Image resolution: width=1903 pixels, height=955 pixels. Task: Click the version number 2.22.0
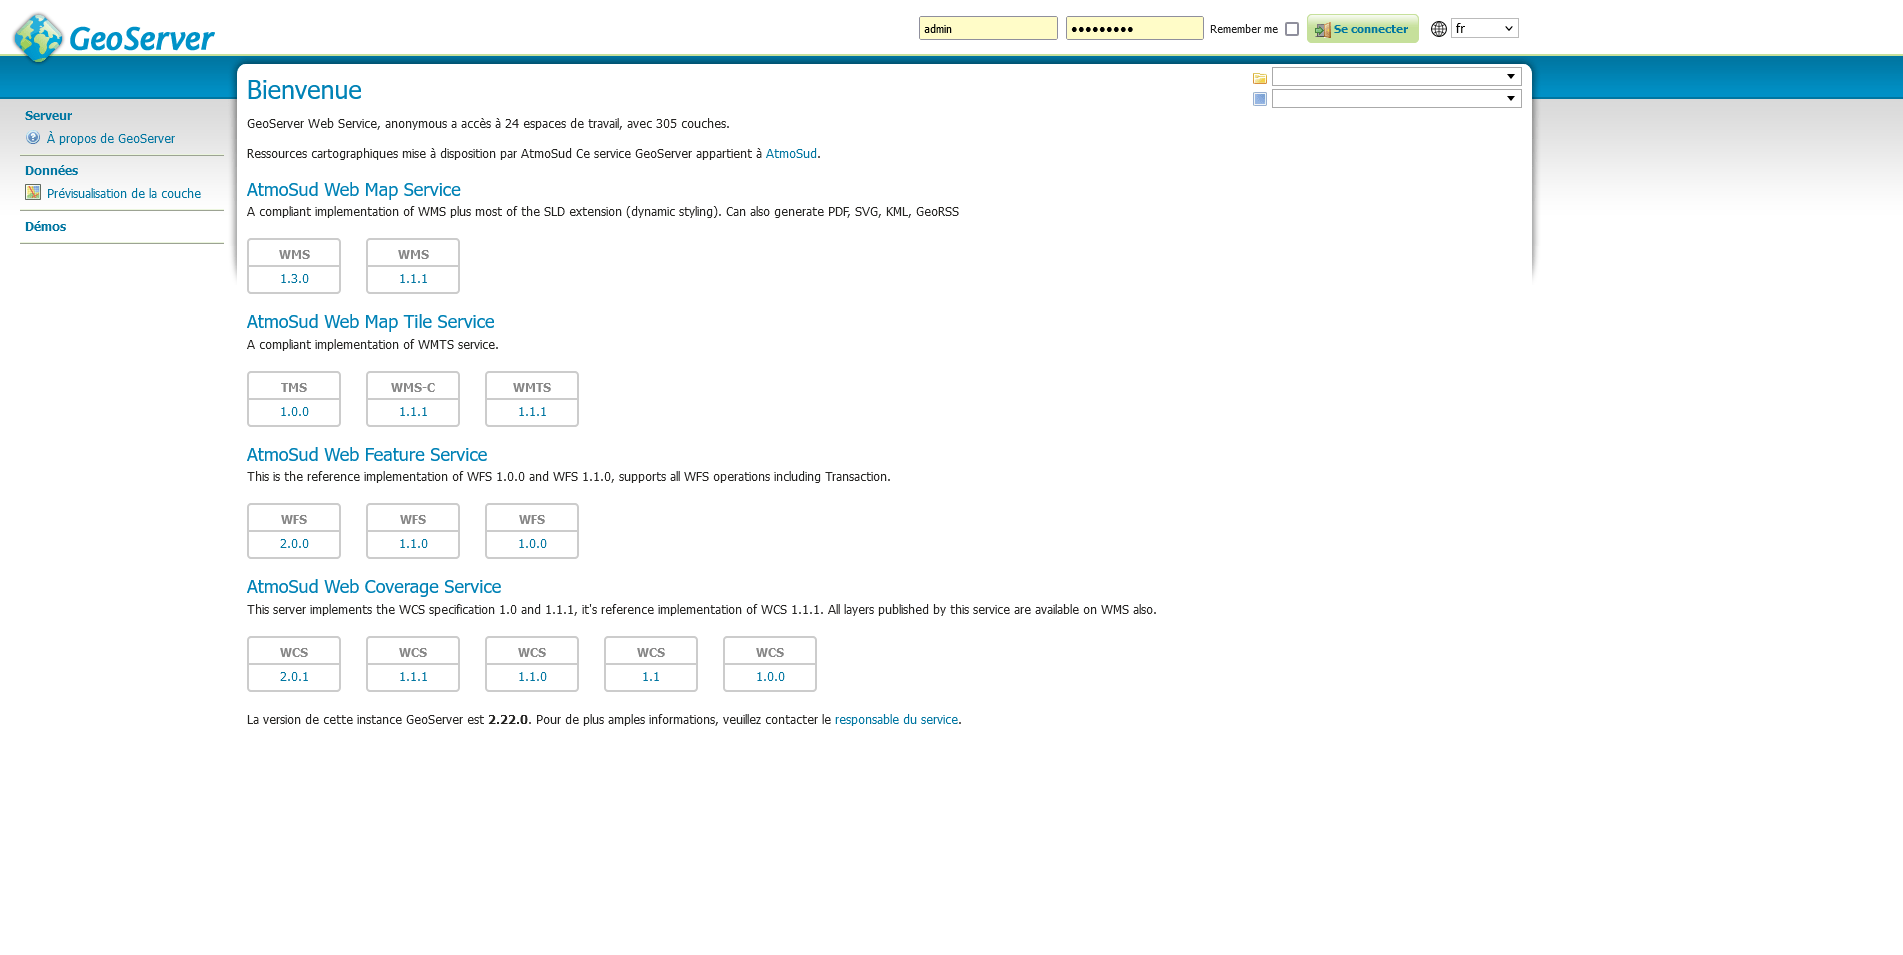(508, 720)
